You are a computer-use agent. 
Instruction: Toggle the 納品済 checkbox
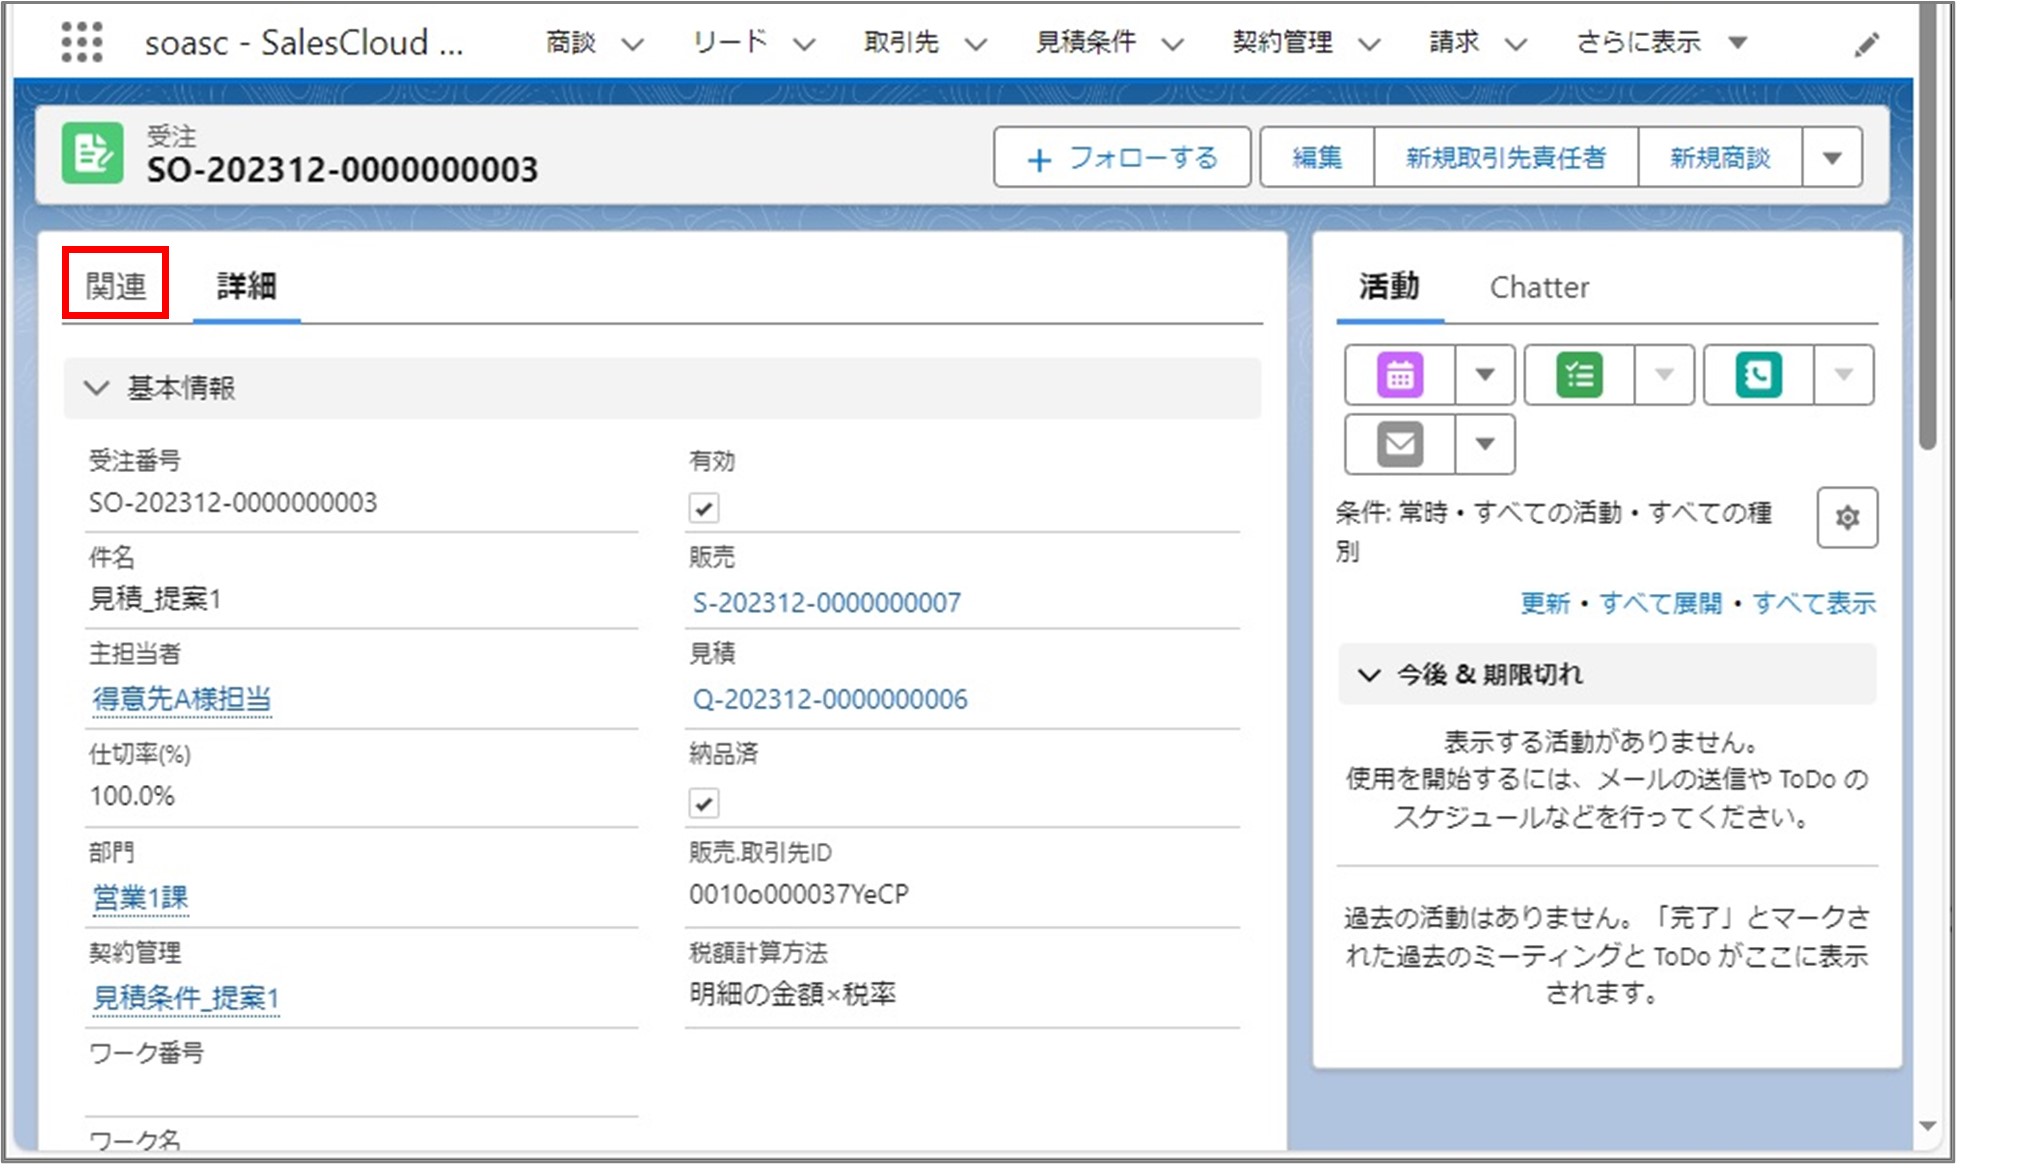pos(704,803)
